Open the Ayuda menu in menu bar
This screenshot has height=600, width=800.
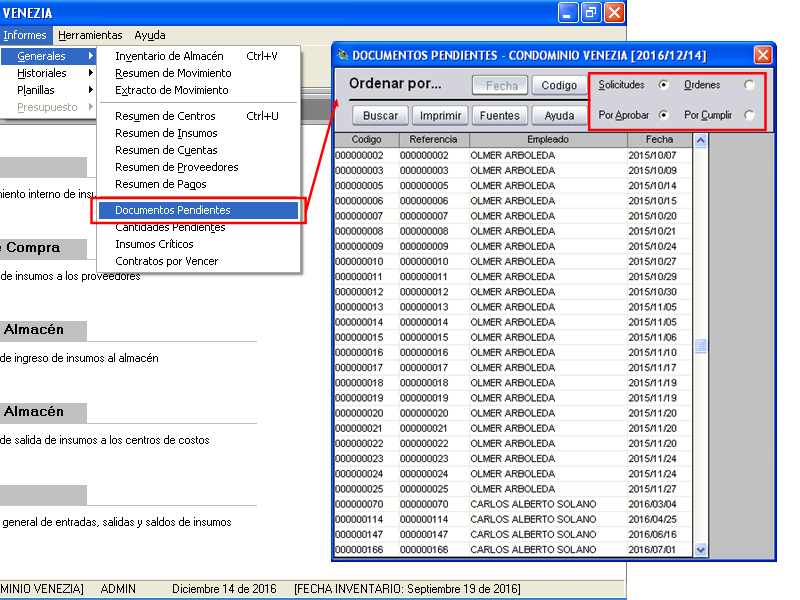(149, 35)
